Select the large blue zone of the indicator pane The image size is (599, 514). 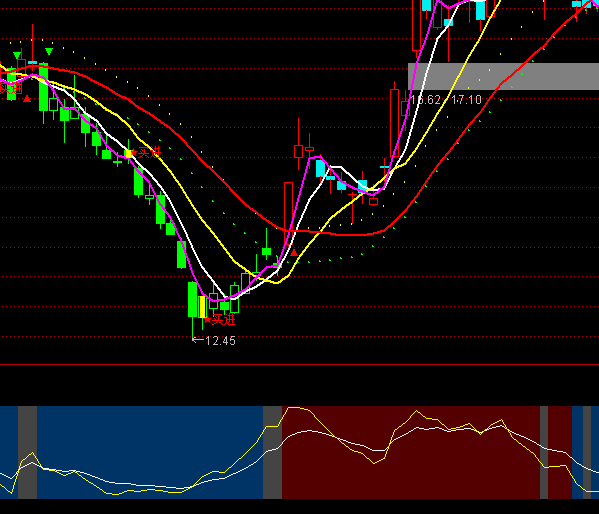point(150,452)
